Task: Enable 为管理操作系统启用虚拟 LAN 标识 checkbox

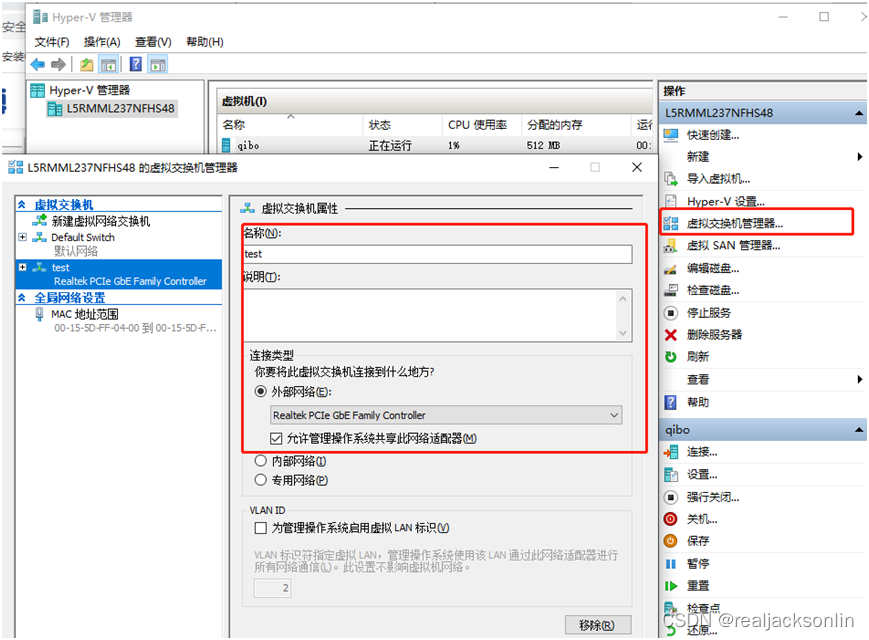Action: (260, 528)
